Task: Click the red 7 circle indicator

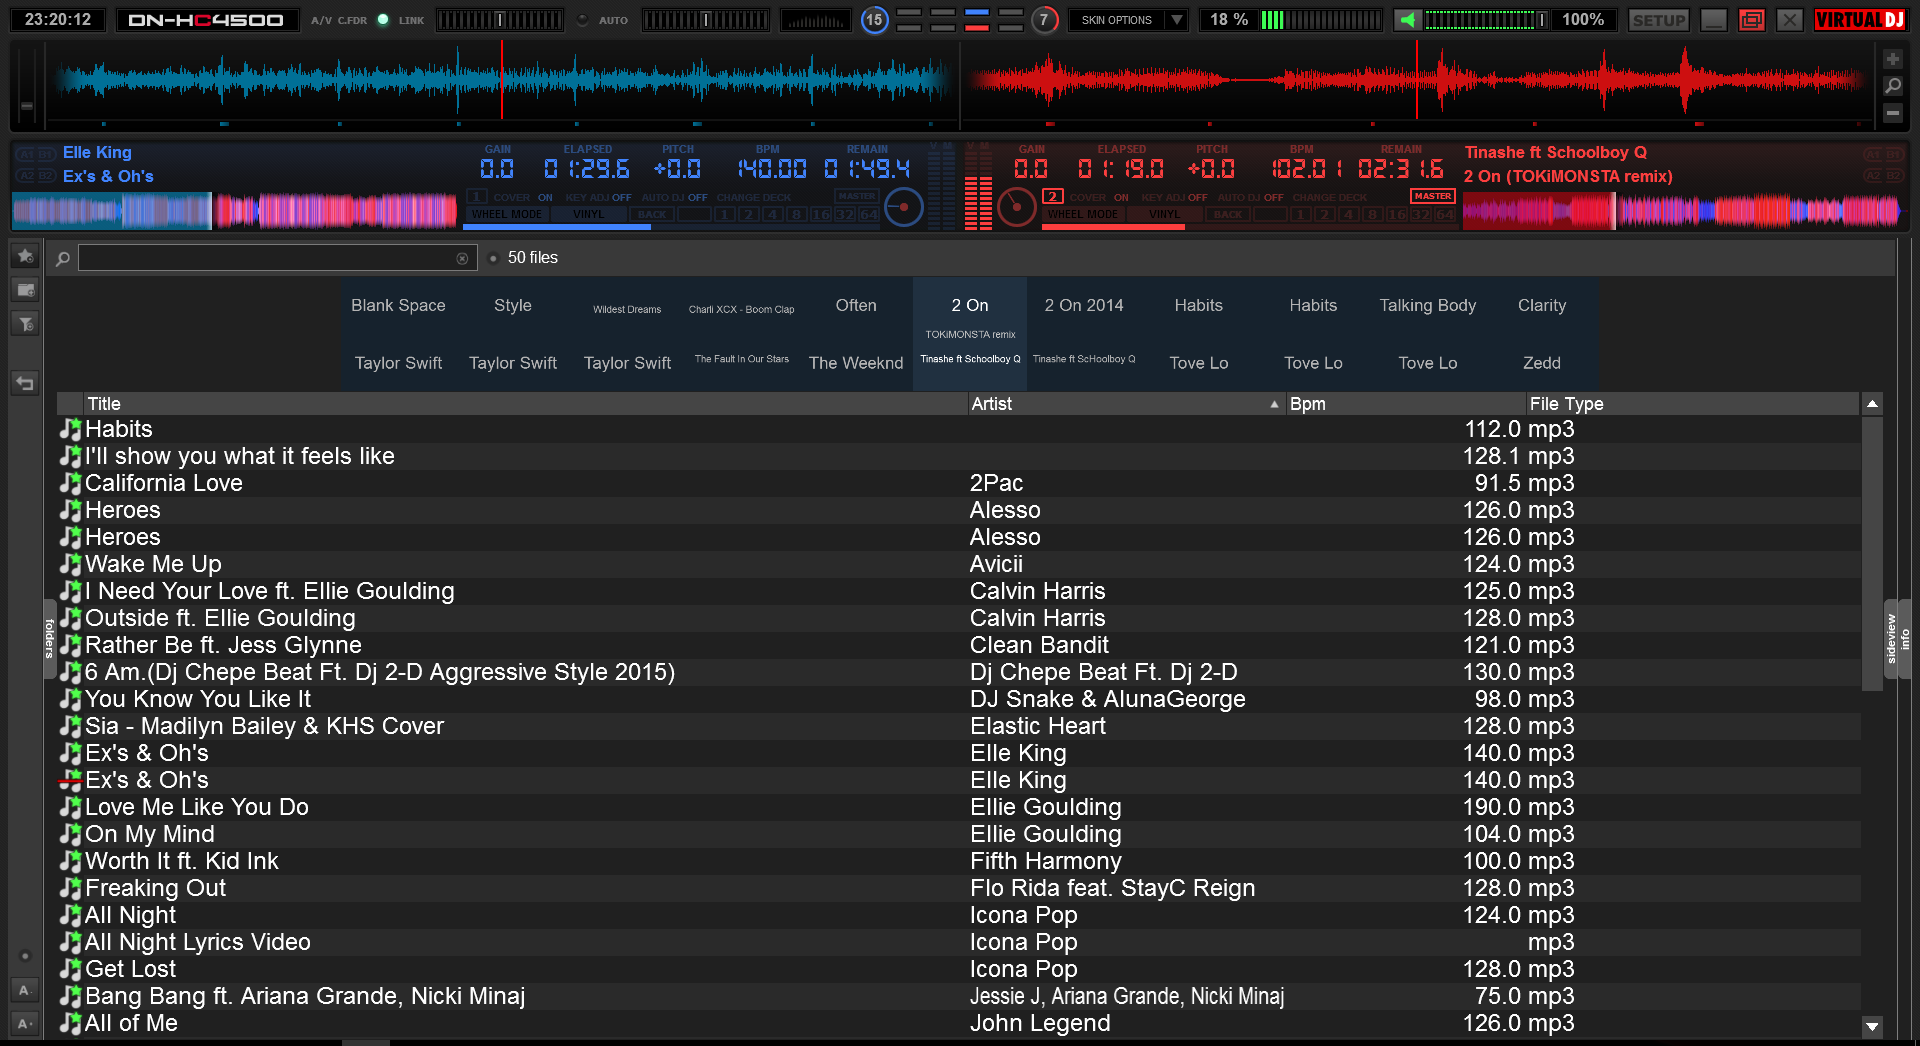Action: [x=1044, y=20]
